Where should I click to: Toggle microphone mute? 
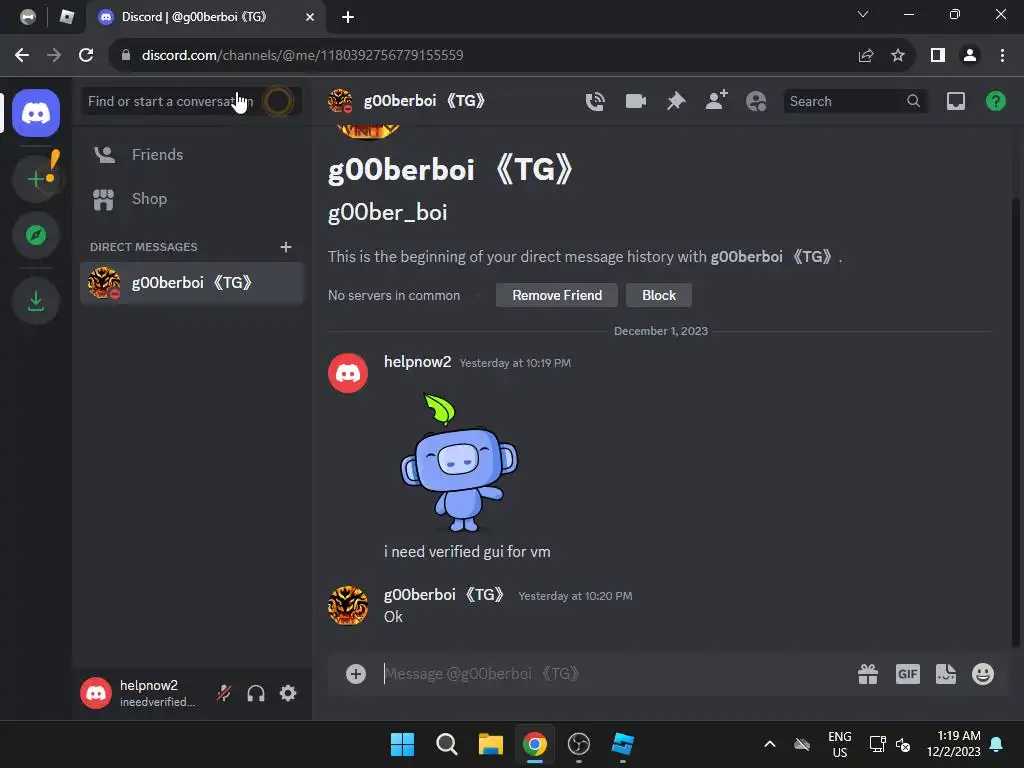(x=224, y=693)
